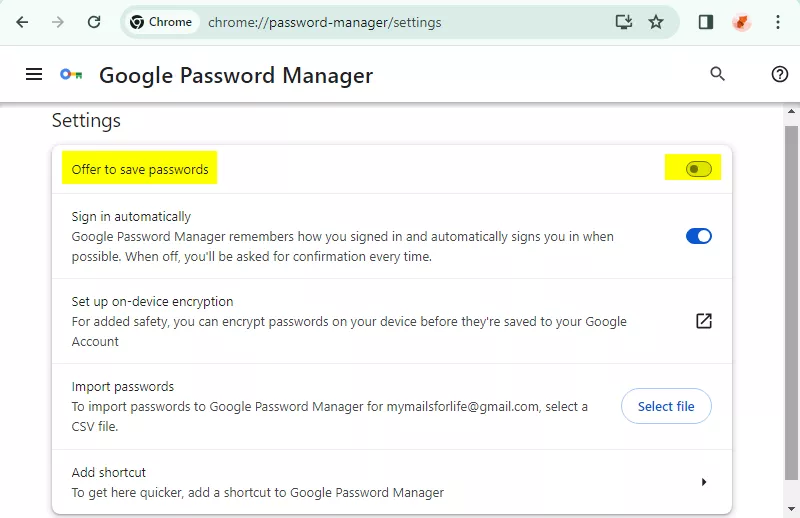Click the browser forward arrow
This screenshot has width=800, height=518.
pos(58,22)
